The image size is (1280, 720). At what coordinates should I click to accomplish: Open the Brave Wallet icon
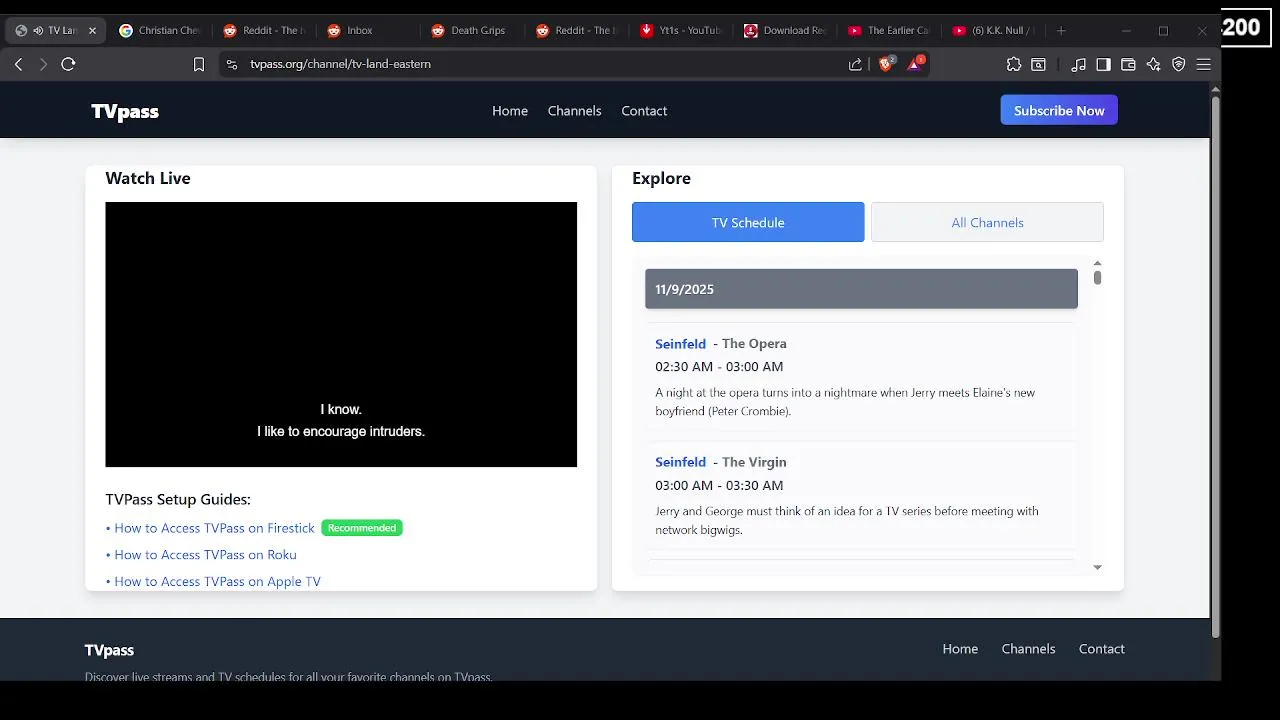pos(1128,64)
